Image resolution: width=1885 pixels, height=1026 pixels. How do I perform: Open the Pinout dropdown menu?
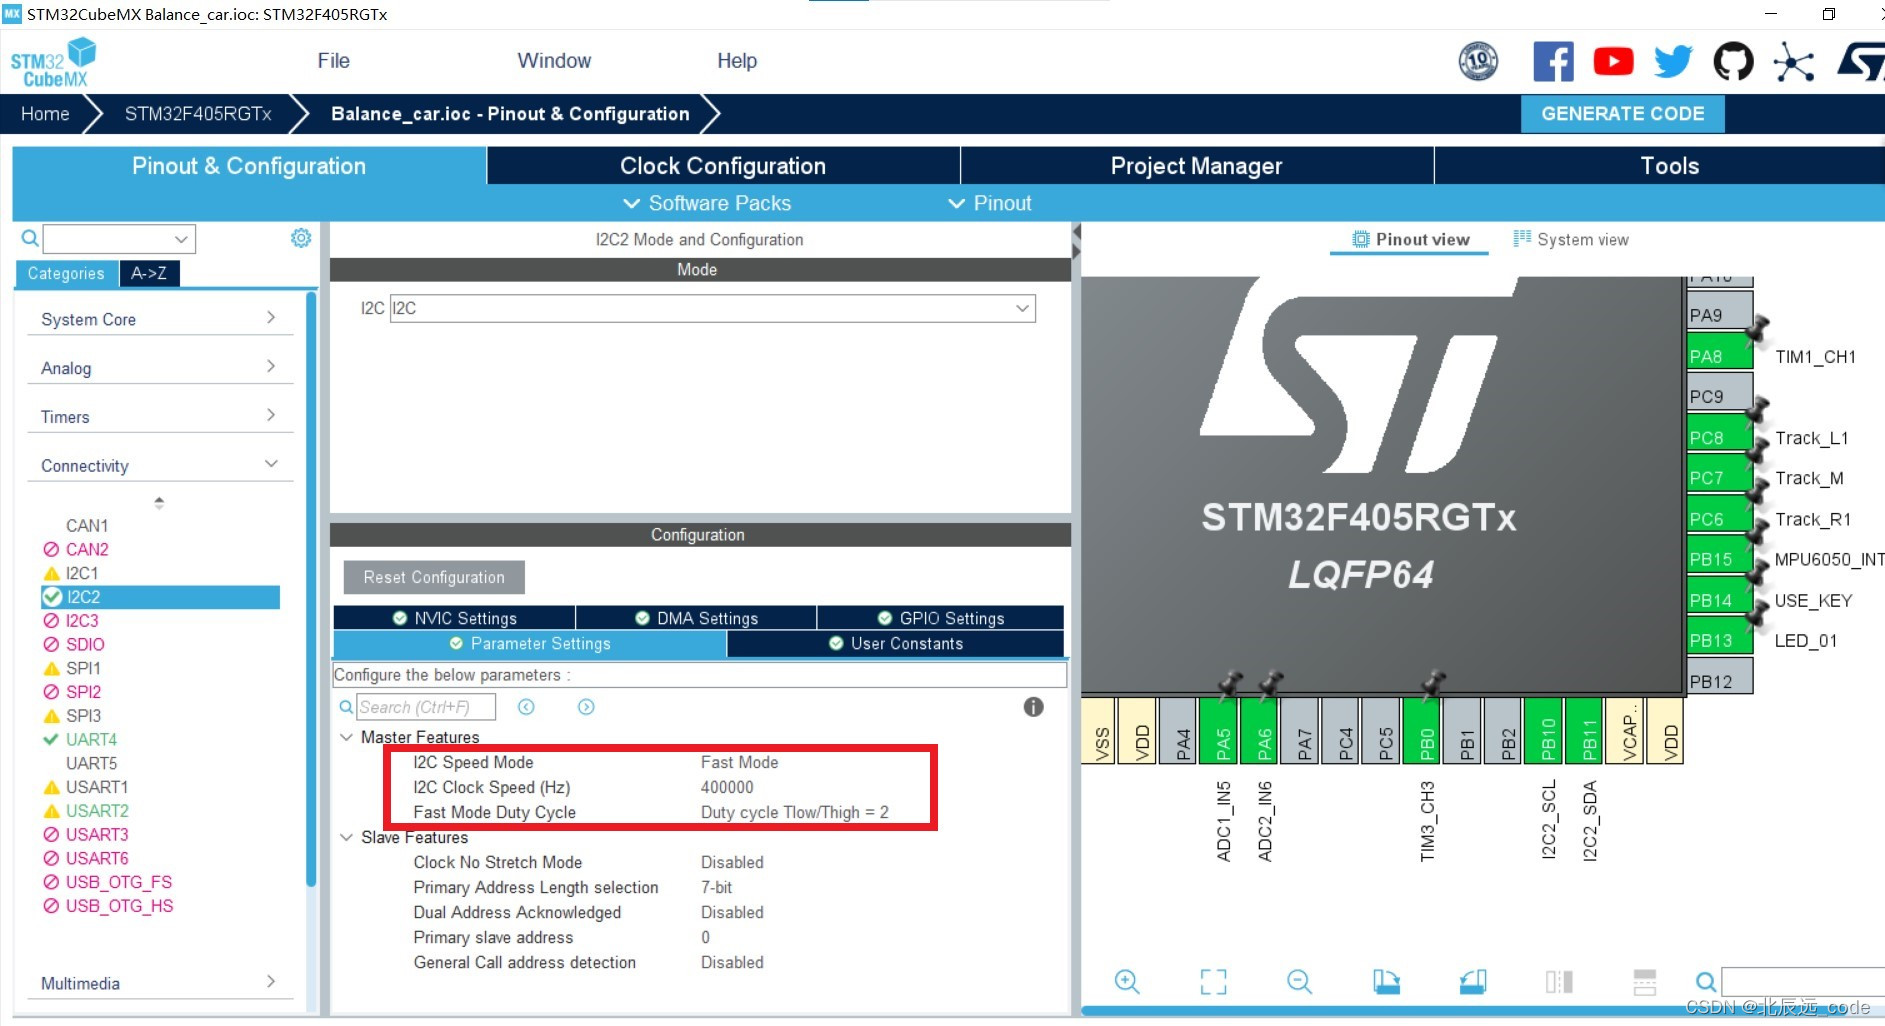pos(989,203)
